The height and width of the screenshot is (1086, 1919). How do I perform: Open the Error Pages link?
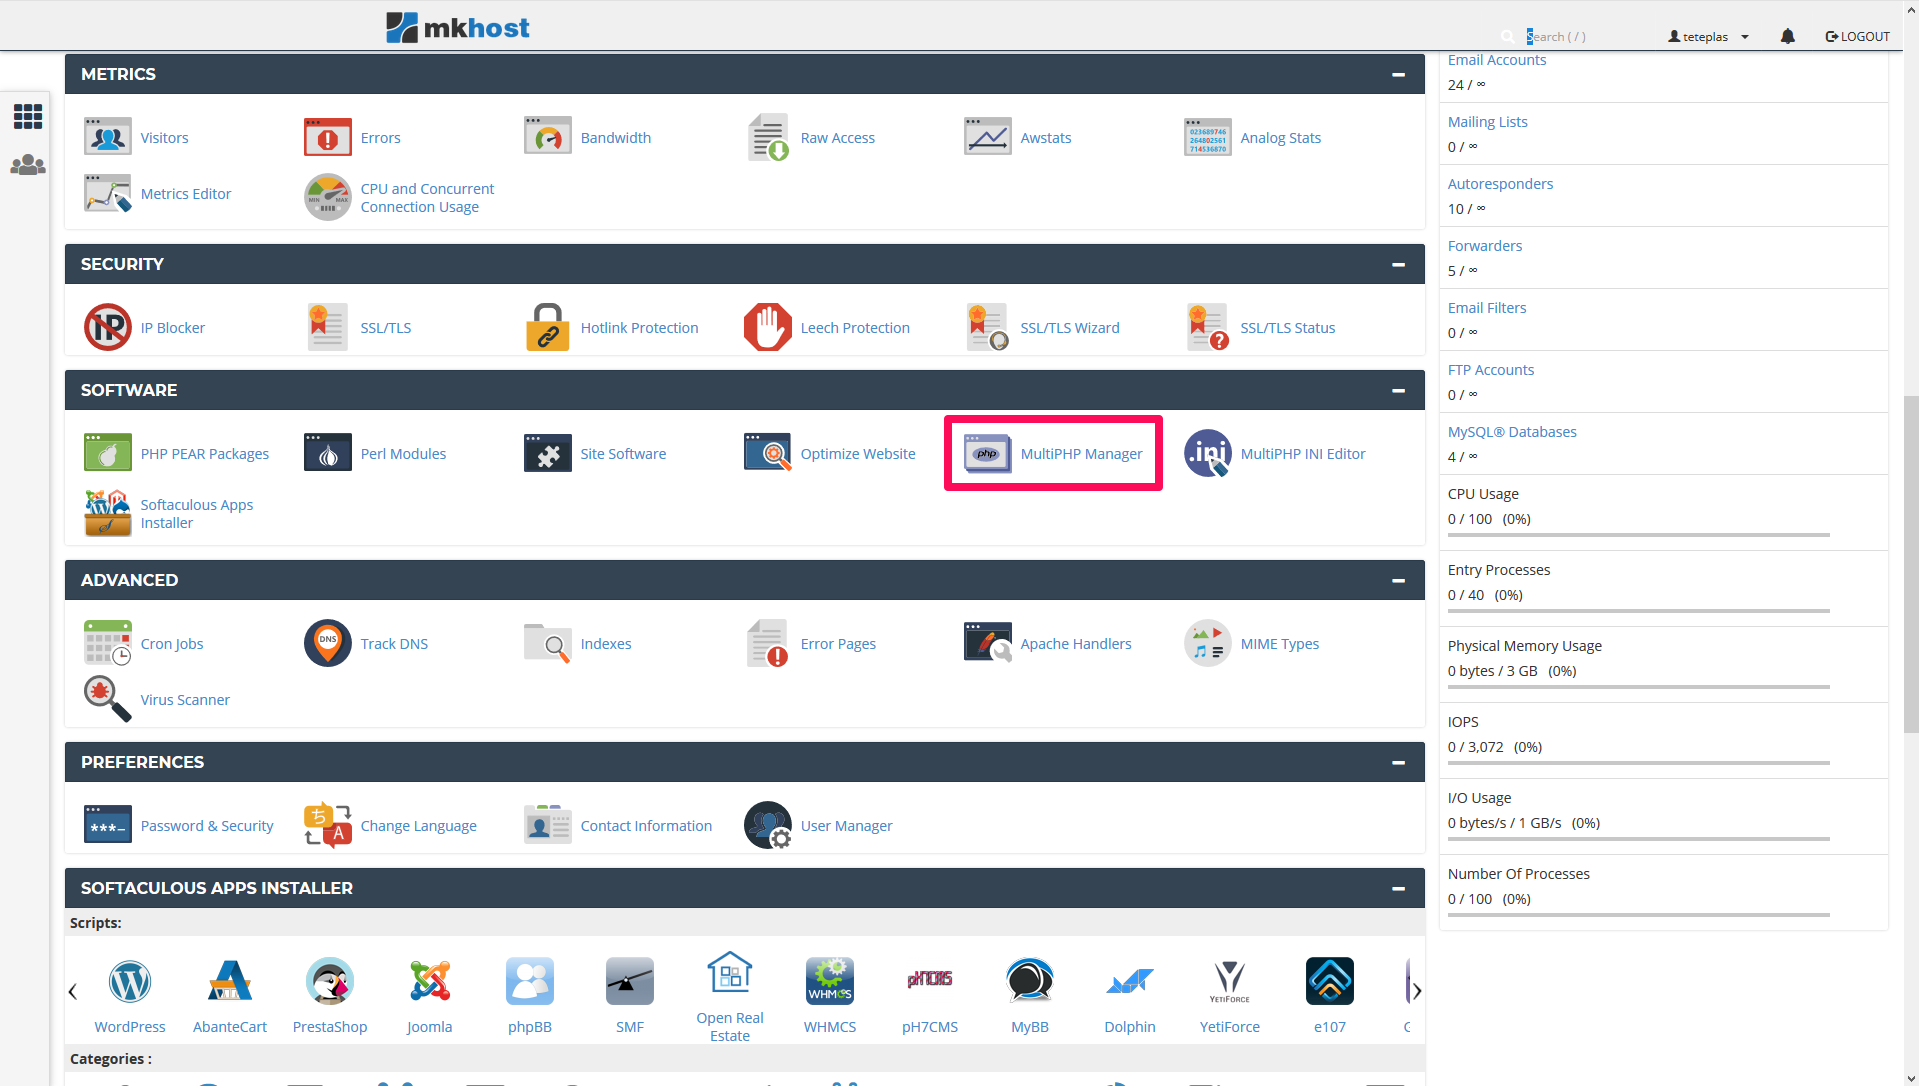(x=838, y=644)
